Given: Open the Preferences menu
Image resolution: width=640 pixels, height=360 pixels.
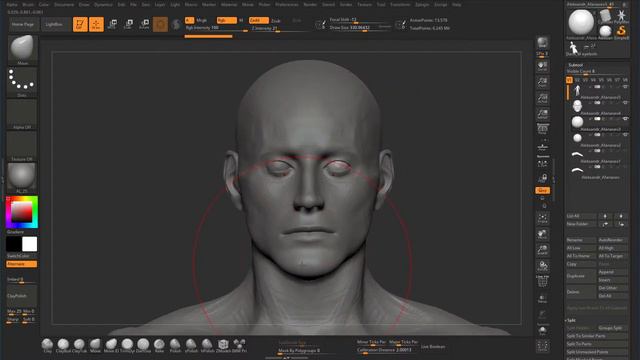Looking at the screenshot, I should click(x=287, y=4).
